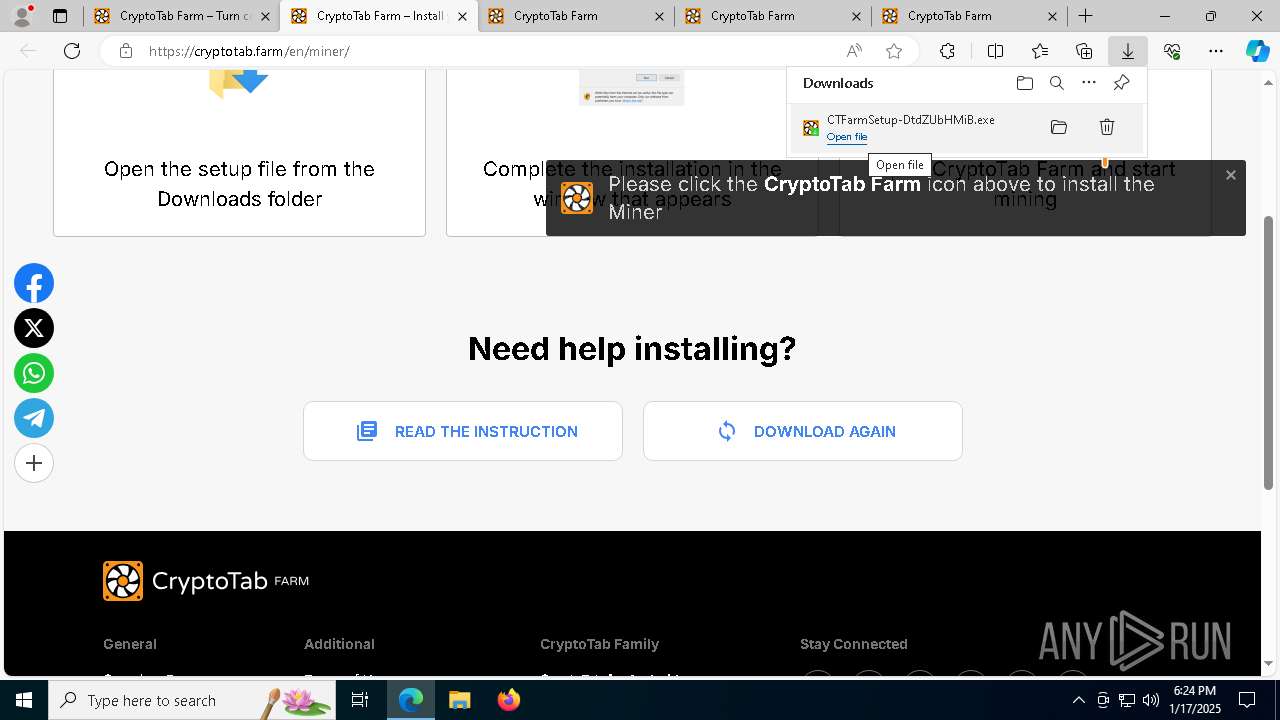
Task: Click READ THE INSTRUCTION button
Action: pos(463,431)
